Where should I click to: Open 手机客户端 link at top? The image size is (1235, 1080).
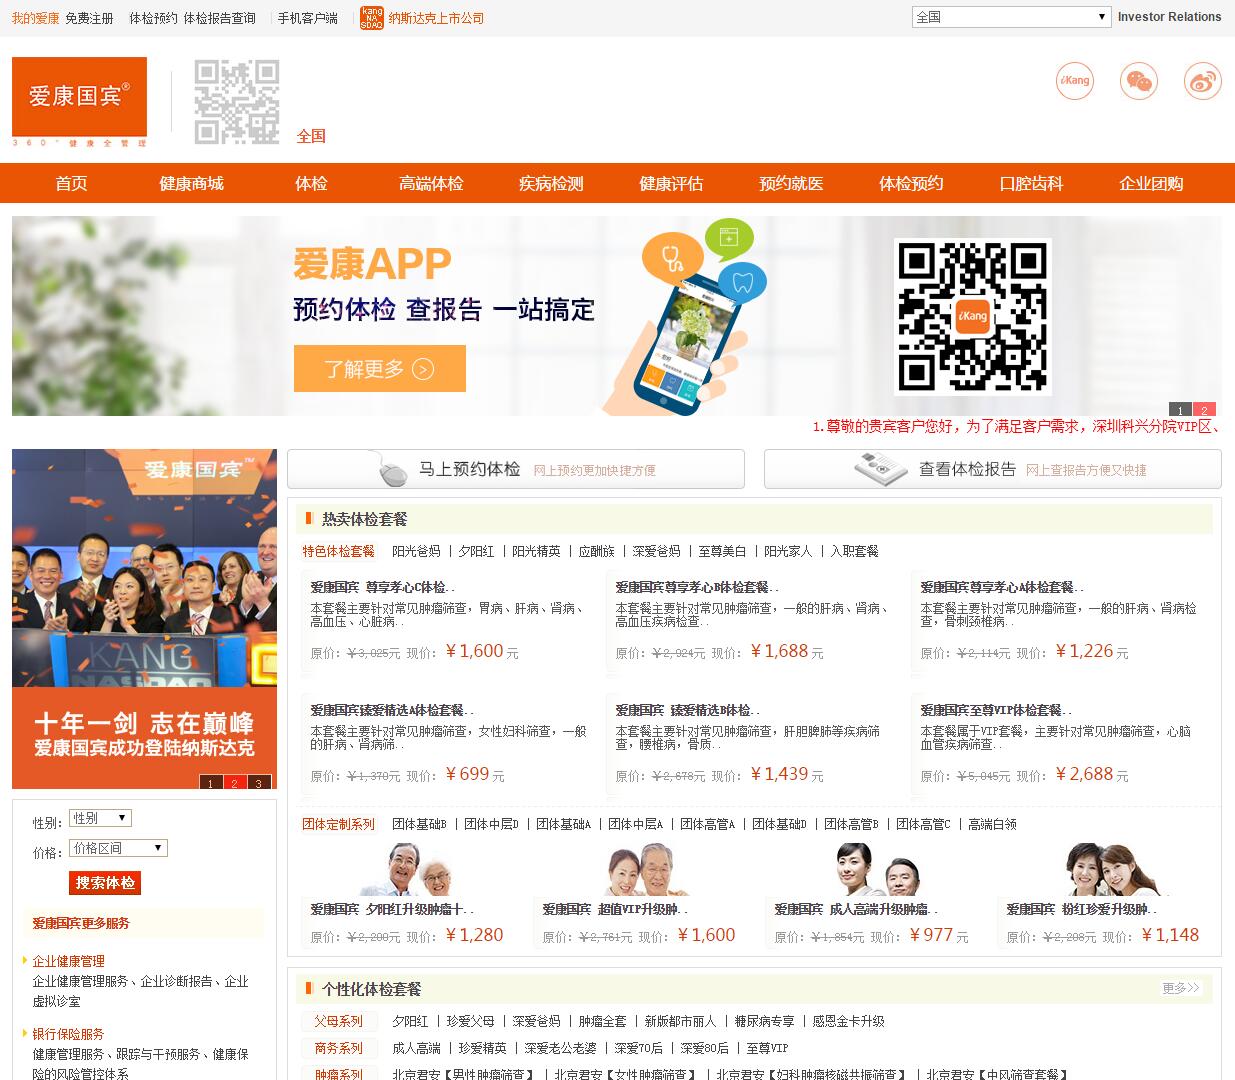pos(307,18)
